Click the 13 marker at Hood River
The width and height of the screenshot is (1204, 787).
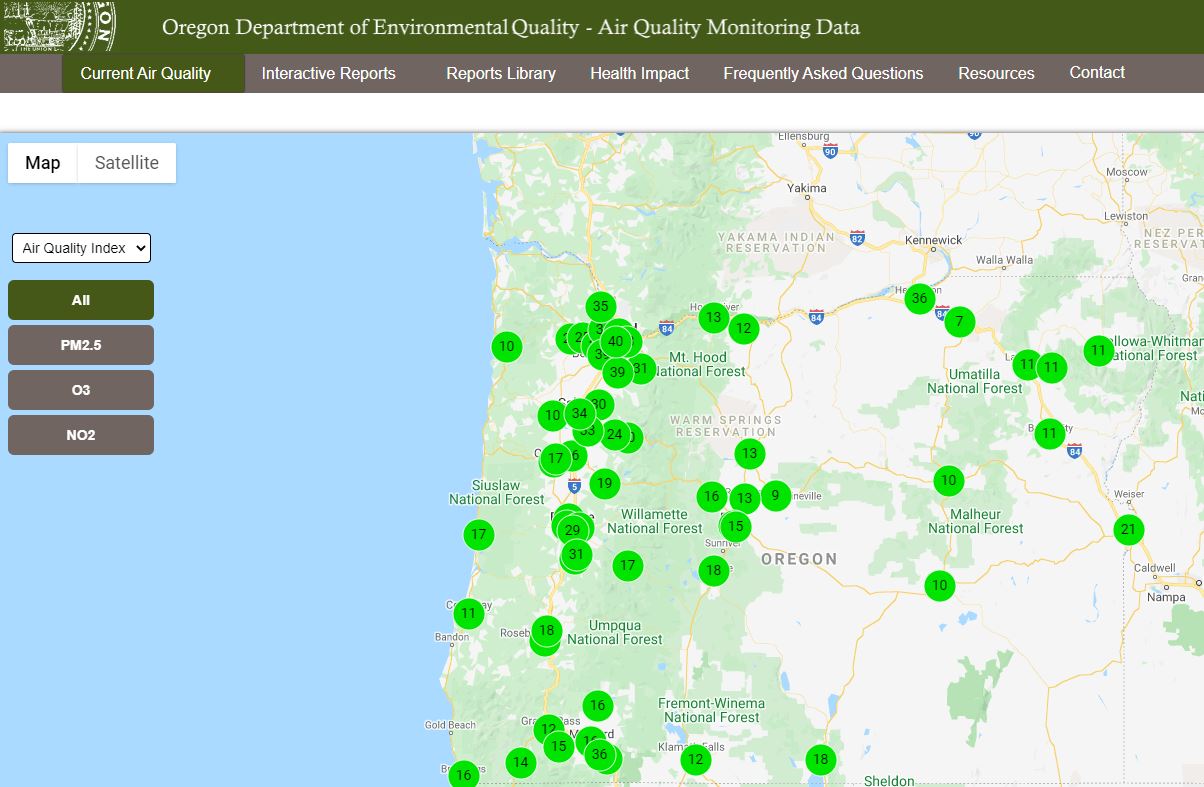[713, 318]
